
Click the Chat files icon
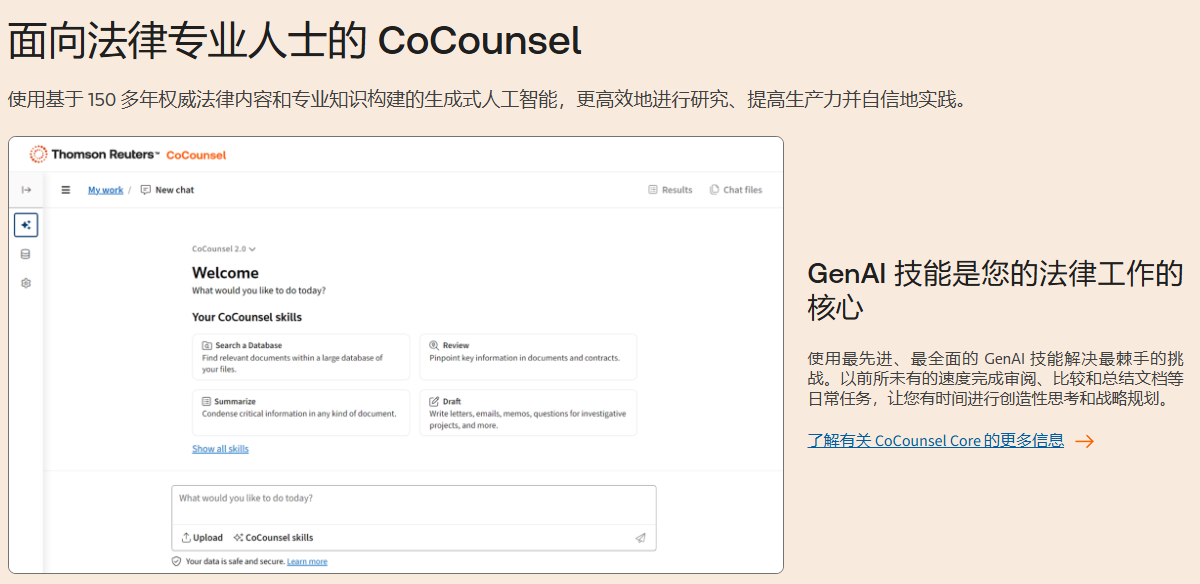coord(714,190)
